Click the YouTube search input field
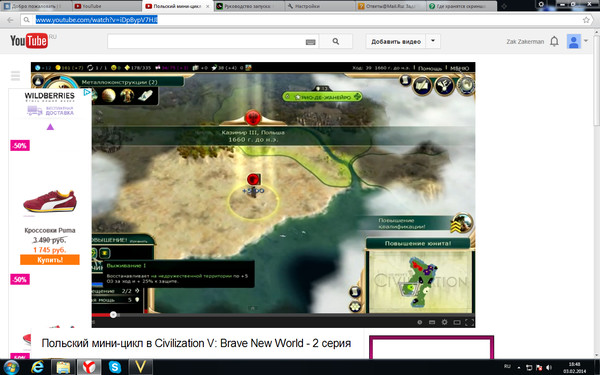This screenshot has width=600, height=375. pos(213,41)
